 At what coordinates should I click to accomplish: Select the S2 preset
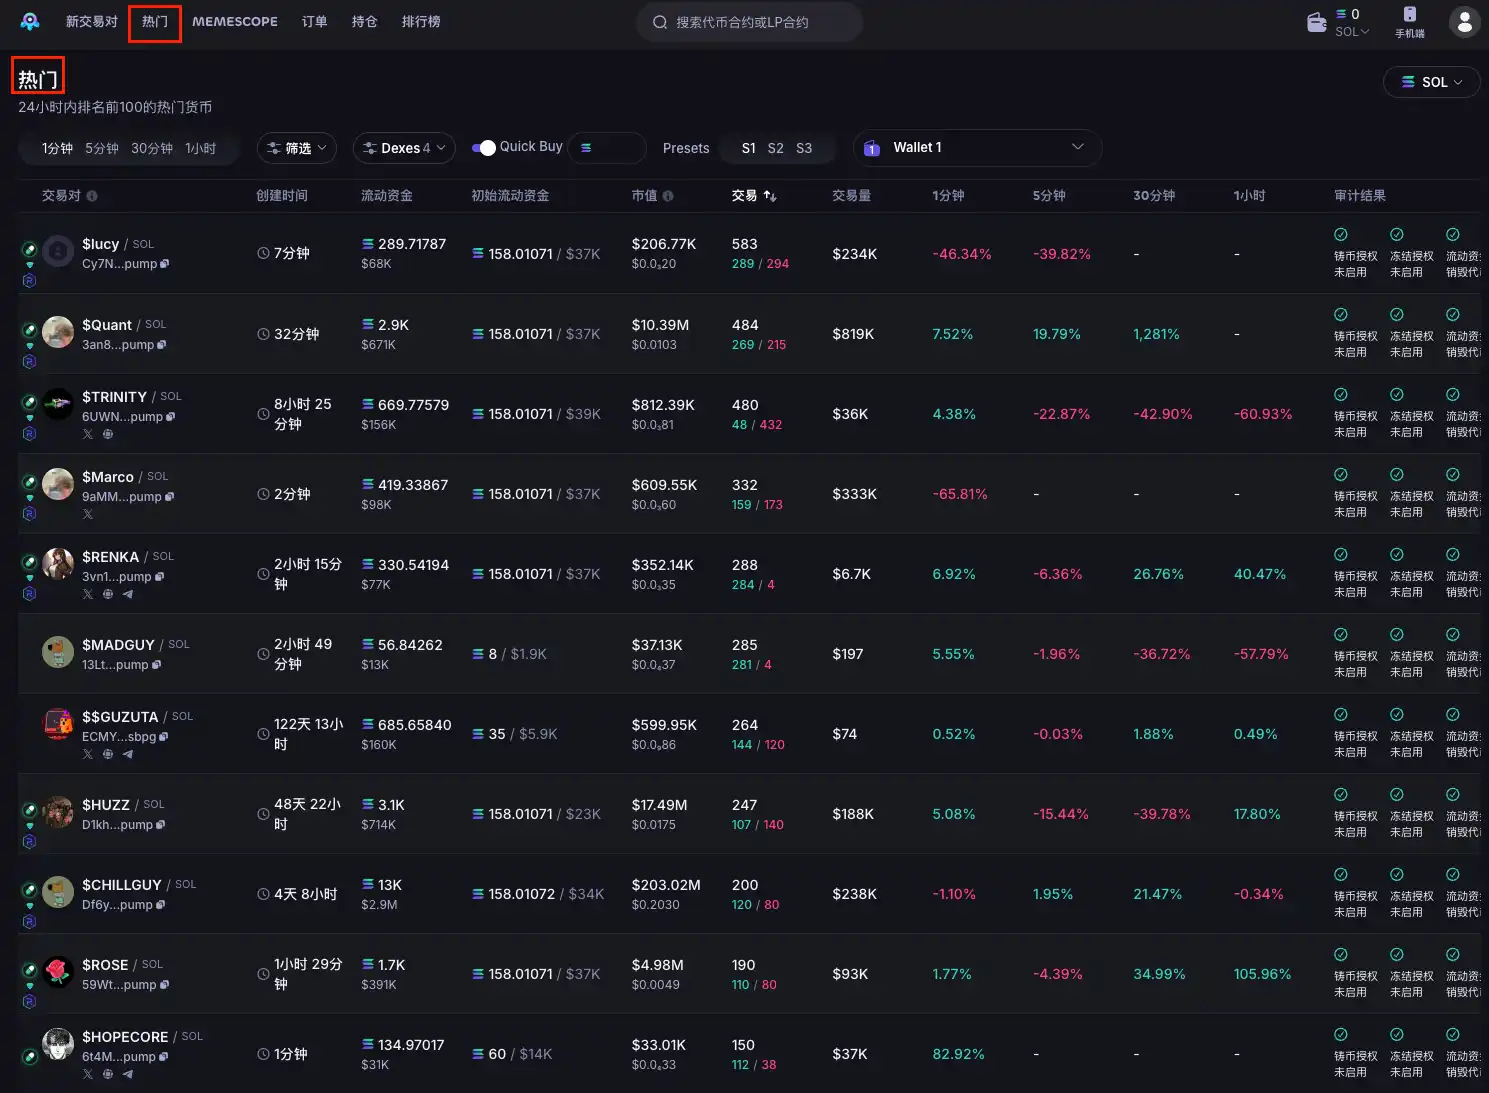pyautogui.click(x=775, y=148)
